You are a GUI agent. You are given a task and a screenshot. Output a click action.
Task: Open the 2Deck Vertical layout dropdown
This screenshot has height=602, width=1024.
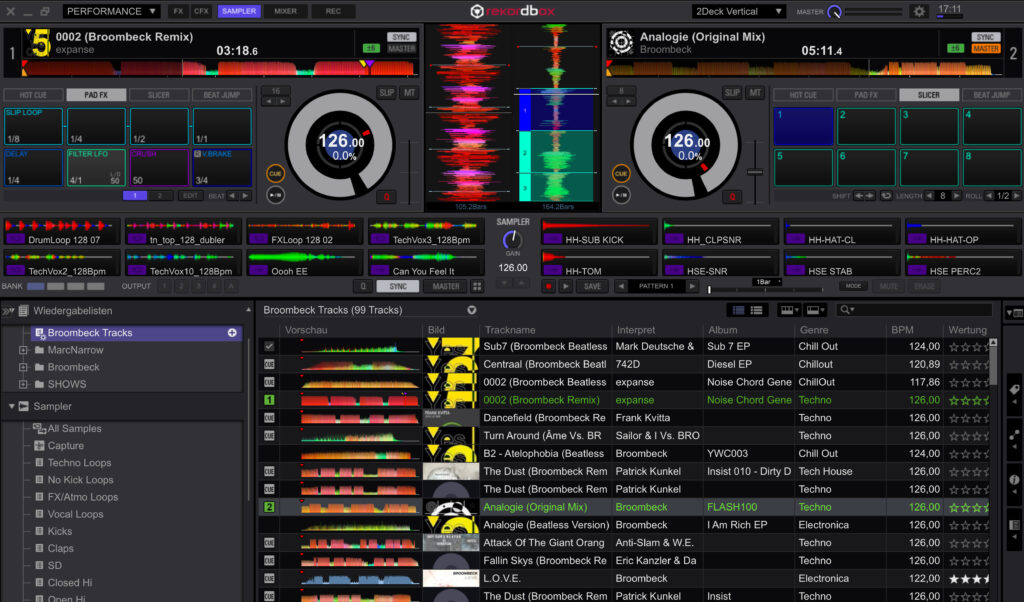click(x=738, y=11)
